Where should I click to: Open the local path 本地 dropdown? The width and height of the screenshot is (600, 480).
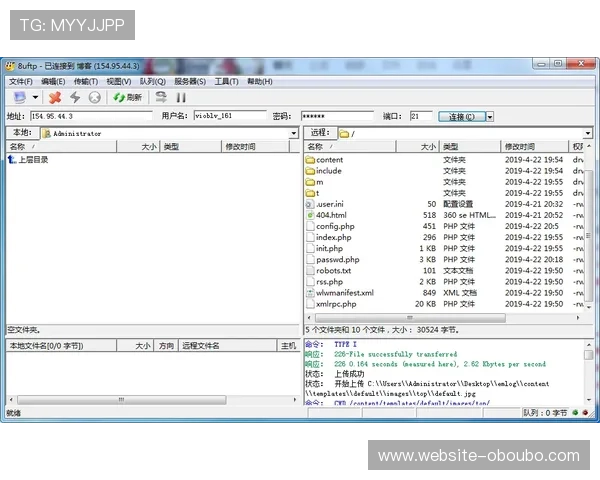coord(293,133)
